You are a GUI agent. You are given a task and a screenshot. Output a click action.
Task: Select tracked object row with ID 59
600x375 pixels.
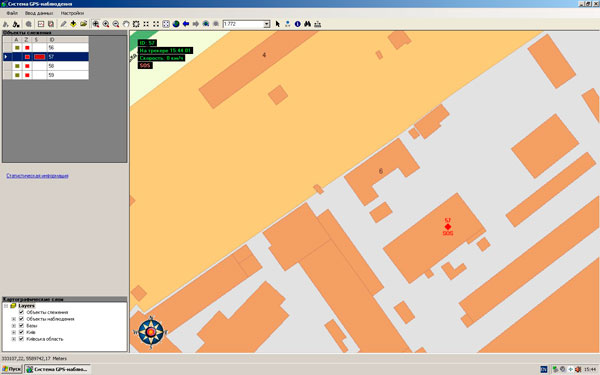click(x=46, y=75)
